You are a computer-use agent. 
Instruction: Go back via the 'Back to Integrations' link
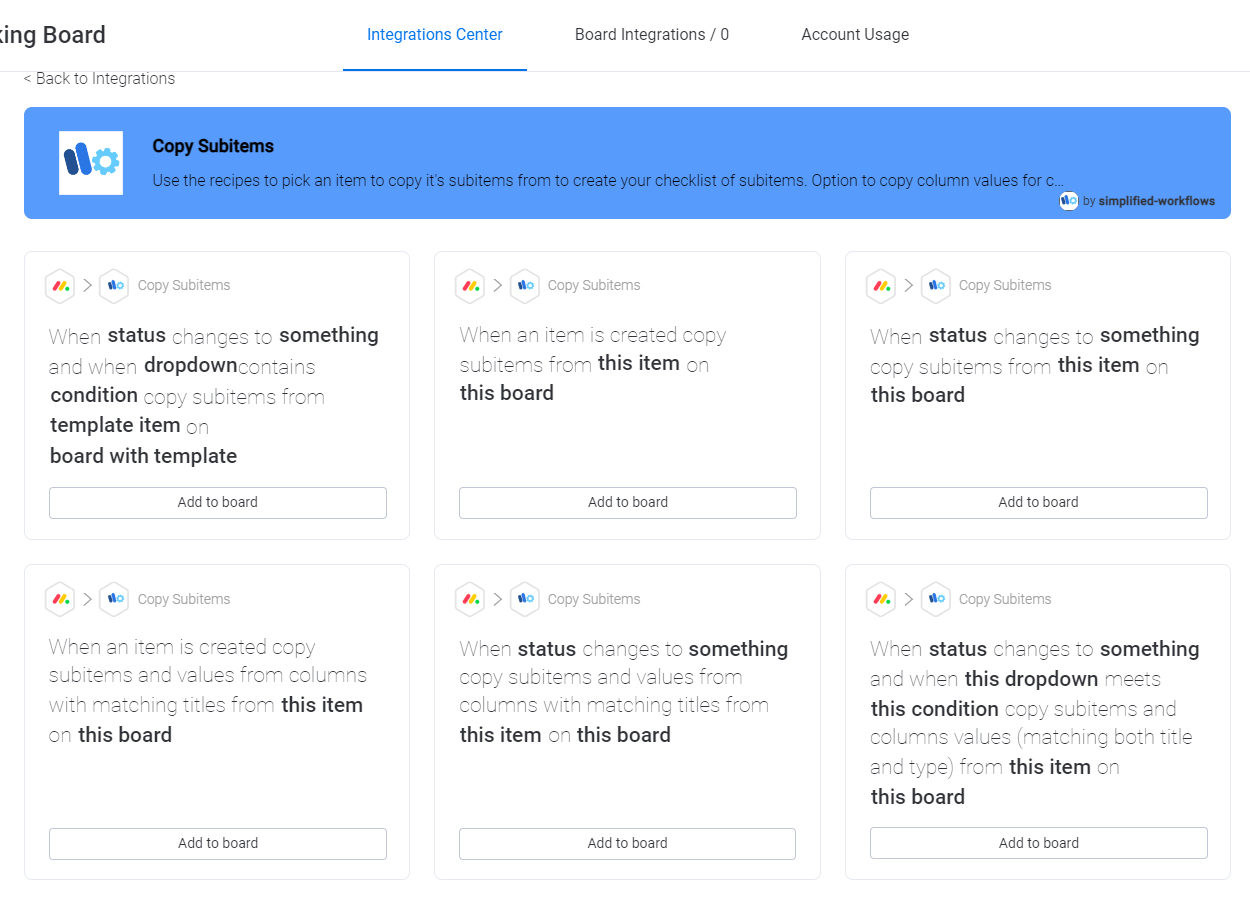pos(99,78)
